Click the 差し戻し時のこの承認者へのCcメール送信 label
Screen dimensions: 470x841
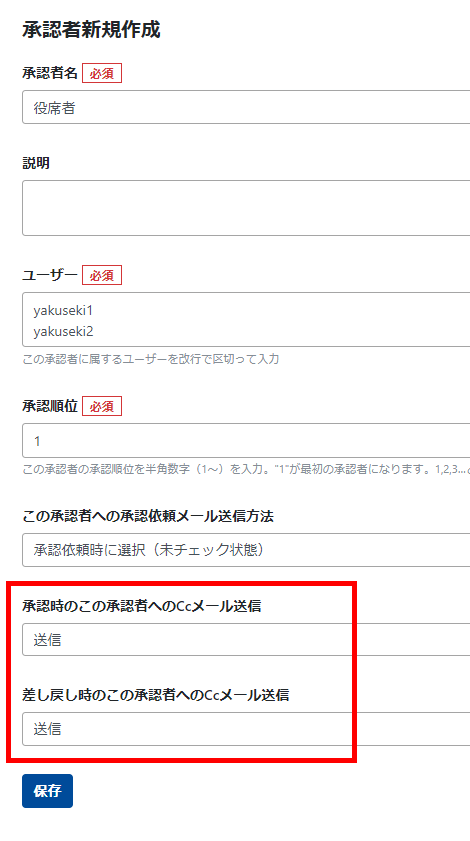pos(156,695)
